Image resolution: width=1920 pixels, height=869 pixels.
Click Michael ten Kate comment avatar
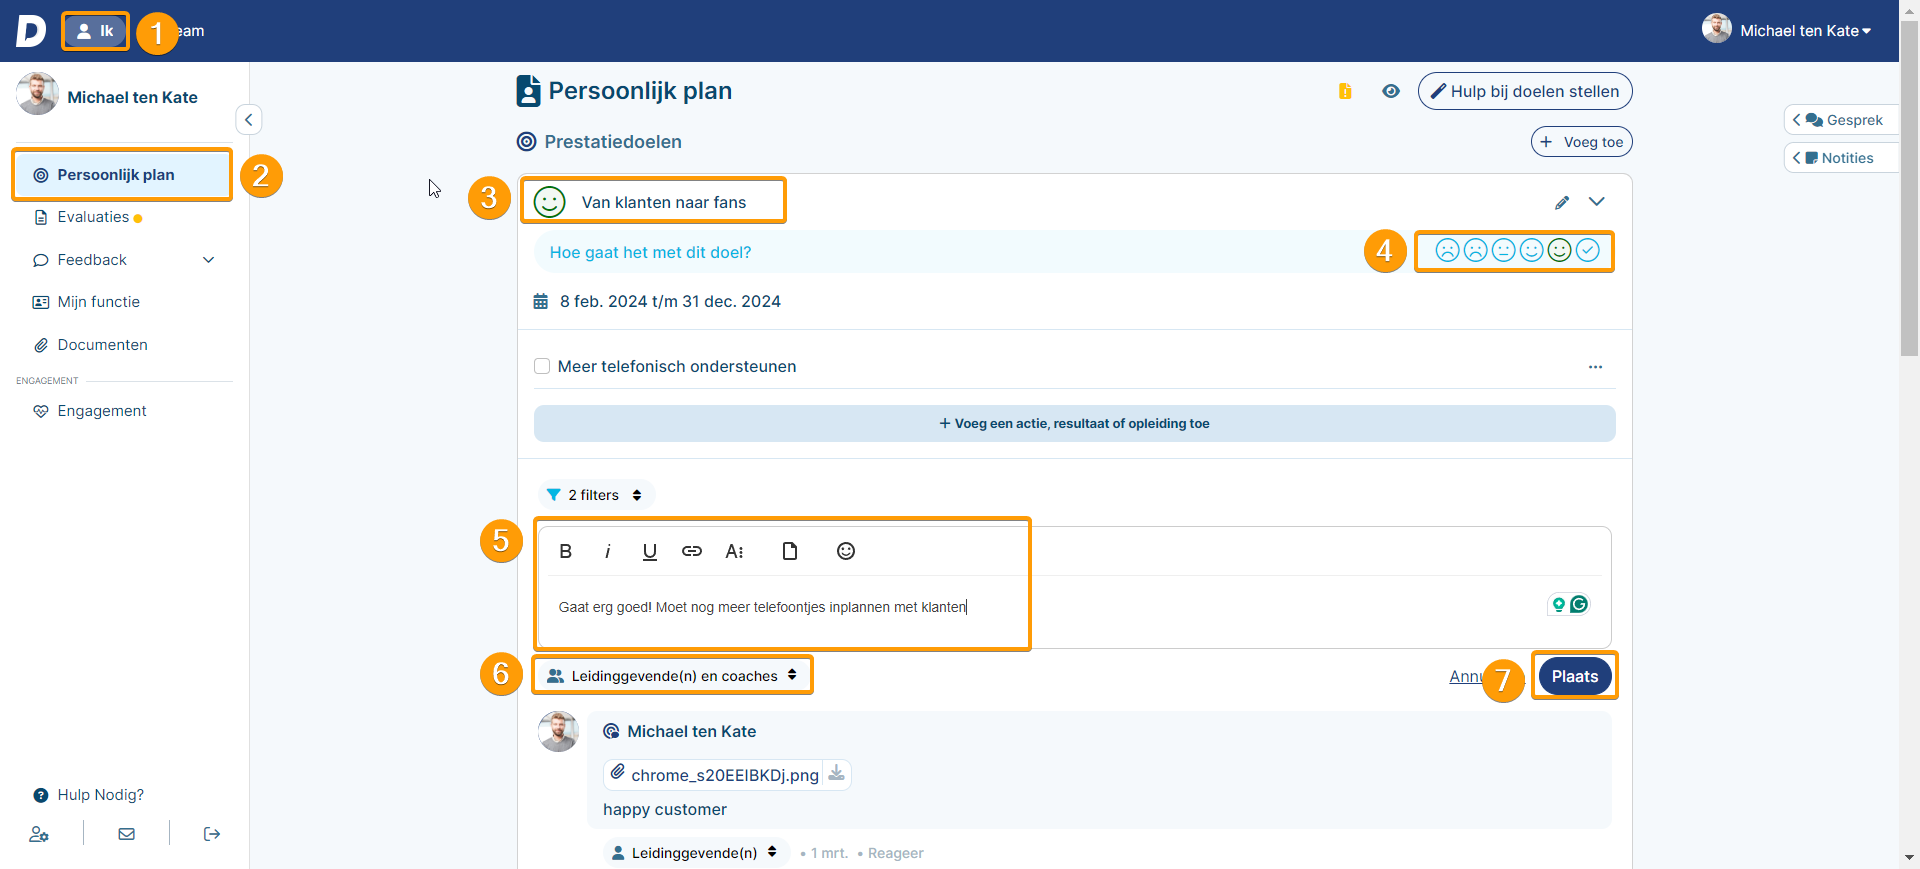558,732
